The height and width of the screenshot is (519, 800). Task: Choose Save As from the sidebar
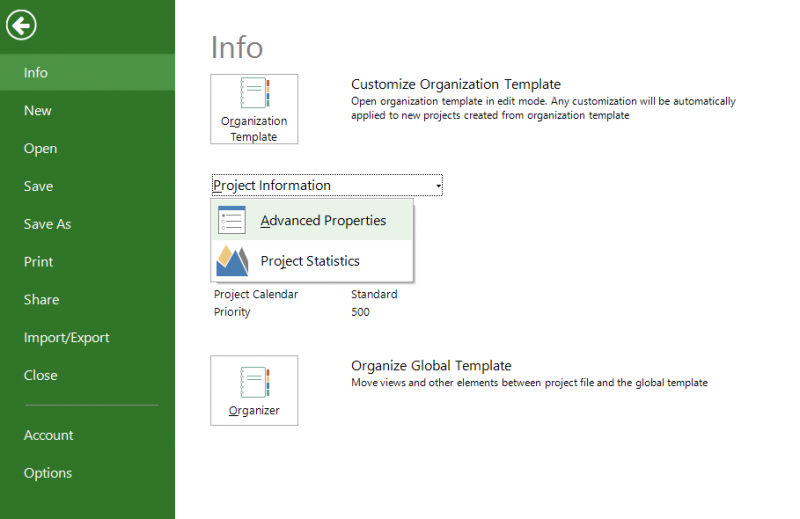[47, 225]
